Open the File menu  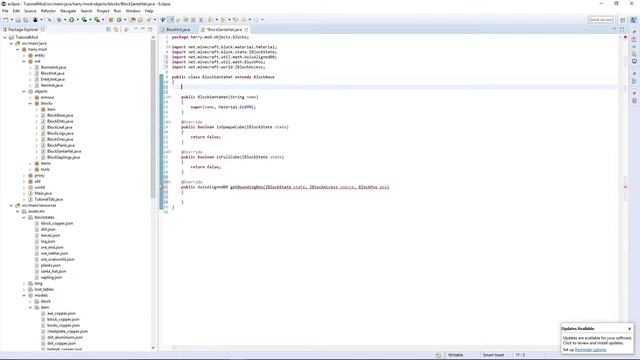click(x=5, y=11)
